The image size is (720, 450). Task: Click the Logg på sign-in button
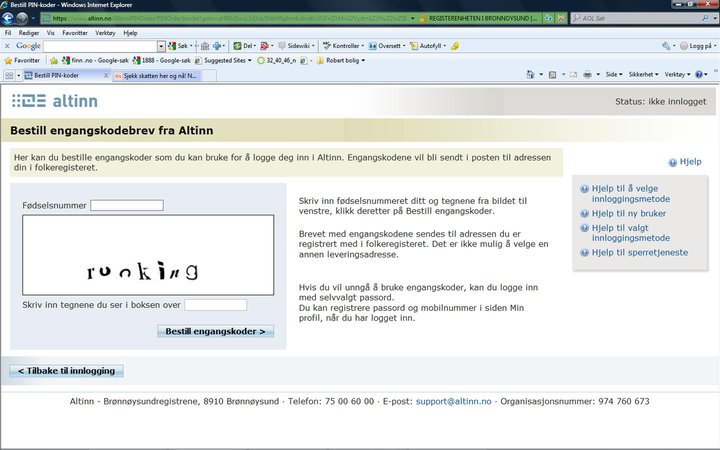696,46
